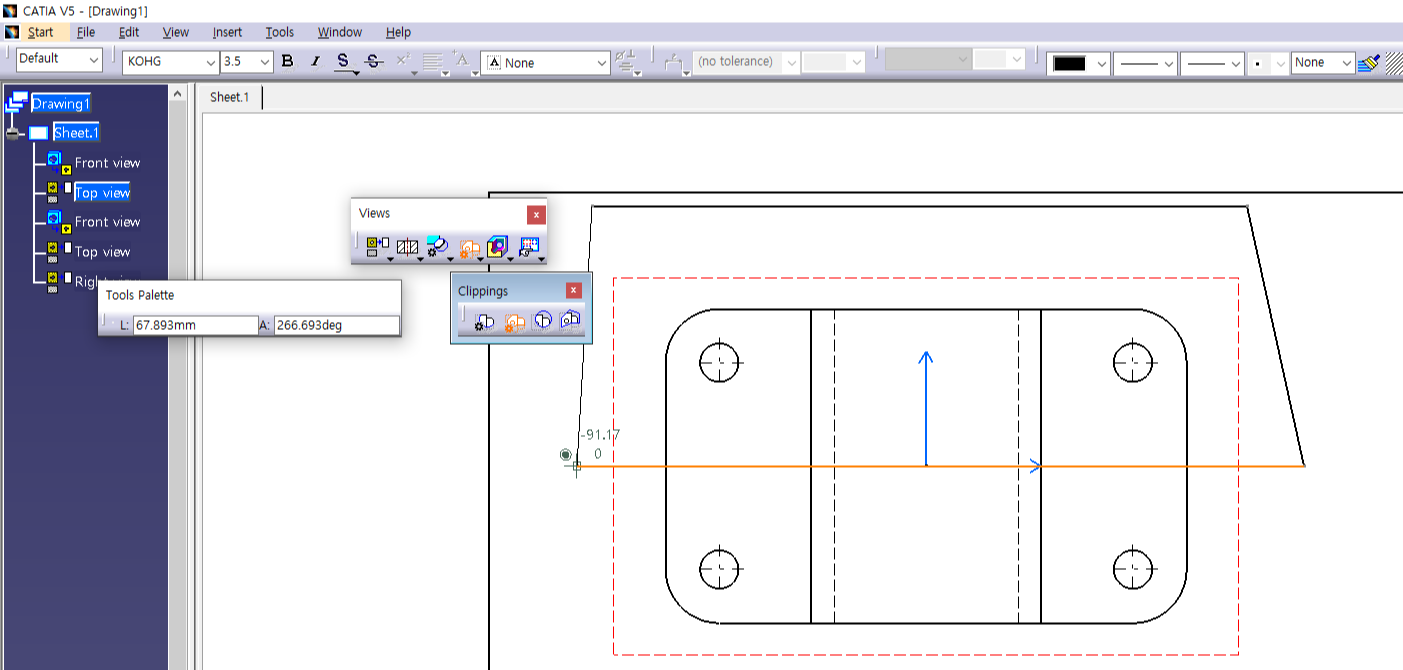1403x670 pixels.
Task: Click the L length field in Tools Palette
Action: pyautogui.click(x=195, y=325)
